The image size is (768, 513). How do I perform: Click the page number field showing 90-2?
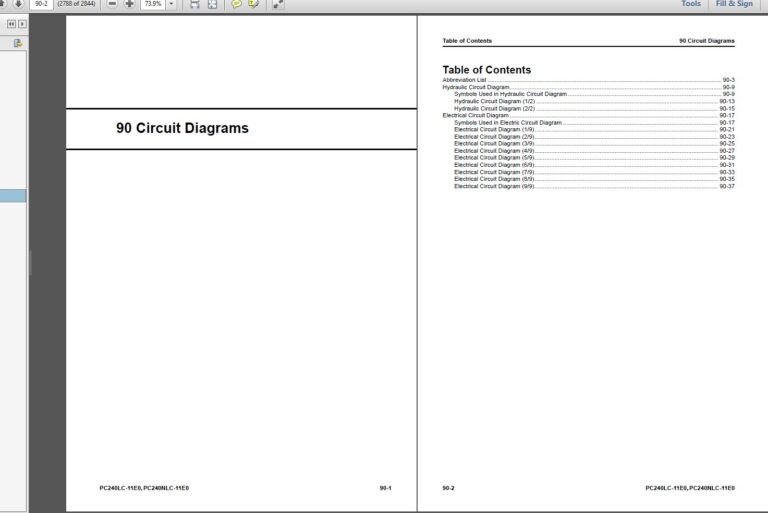point(41,4)
